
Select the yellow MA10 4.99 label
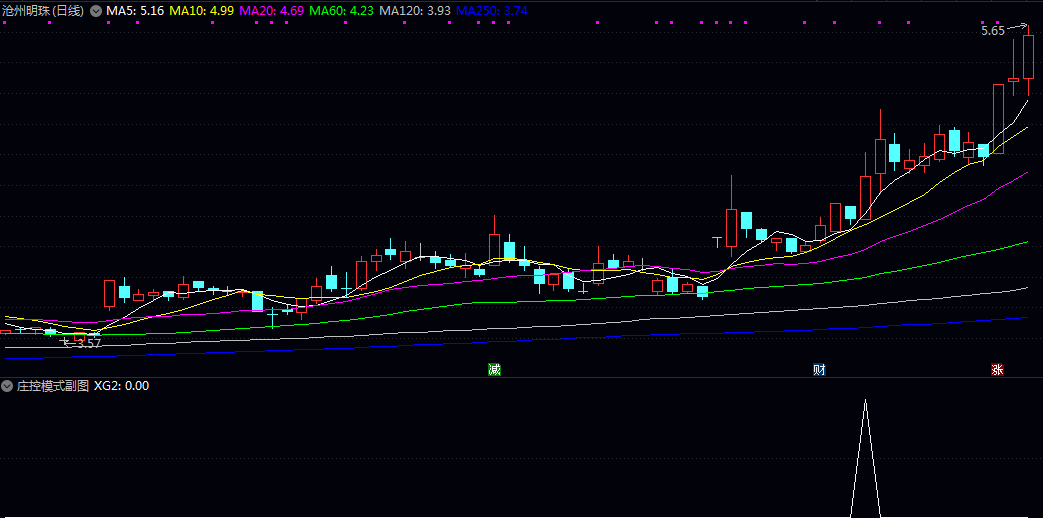point(203,11)
